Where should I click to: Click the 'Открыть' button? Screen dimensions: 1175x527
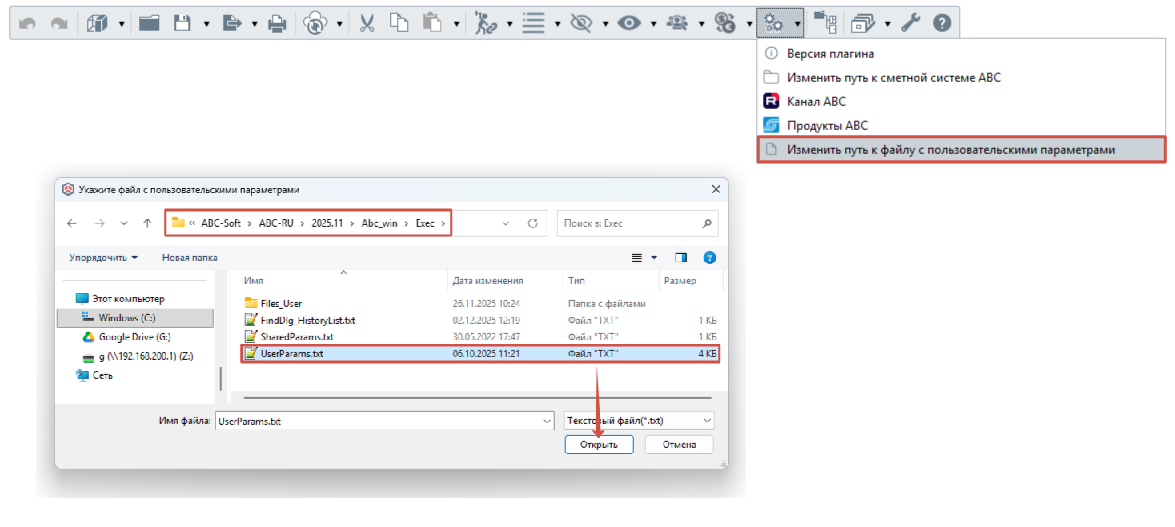point(599,445)
